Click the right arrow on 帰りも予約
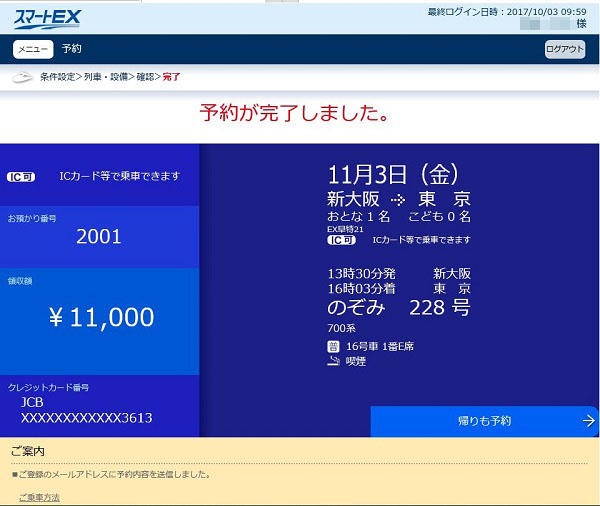The image size is (600, 506). click(588, 421)
